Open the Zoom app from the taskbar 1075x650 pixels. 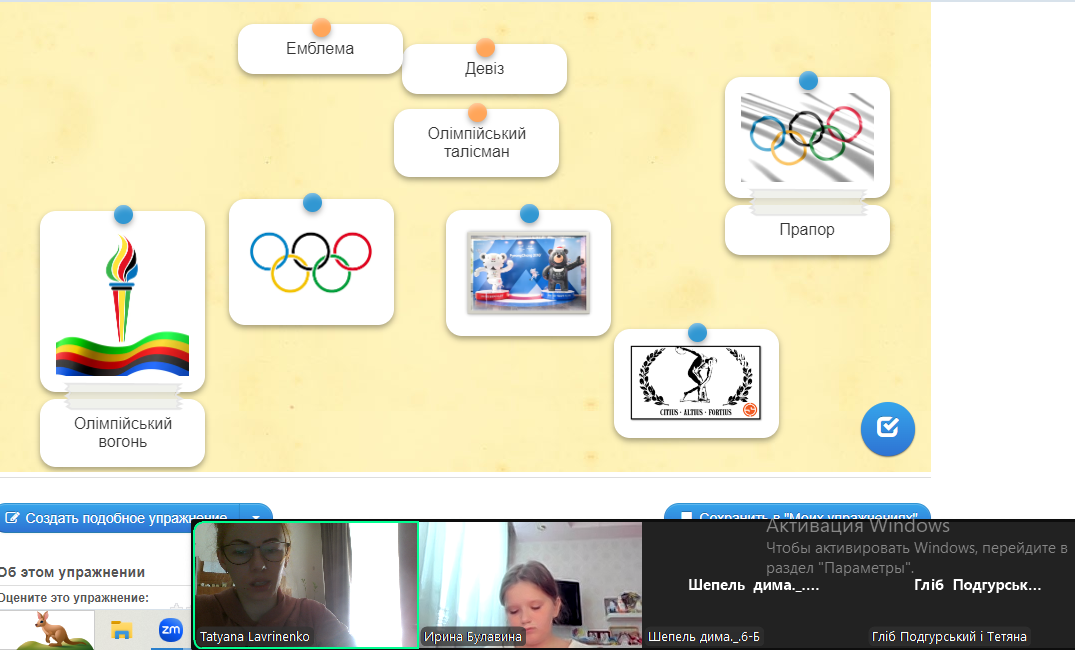click(171, 629)
